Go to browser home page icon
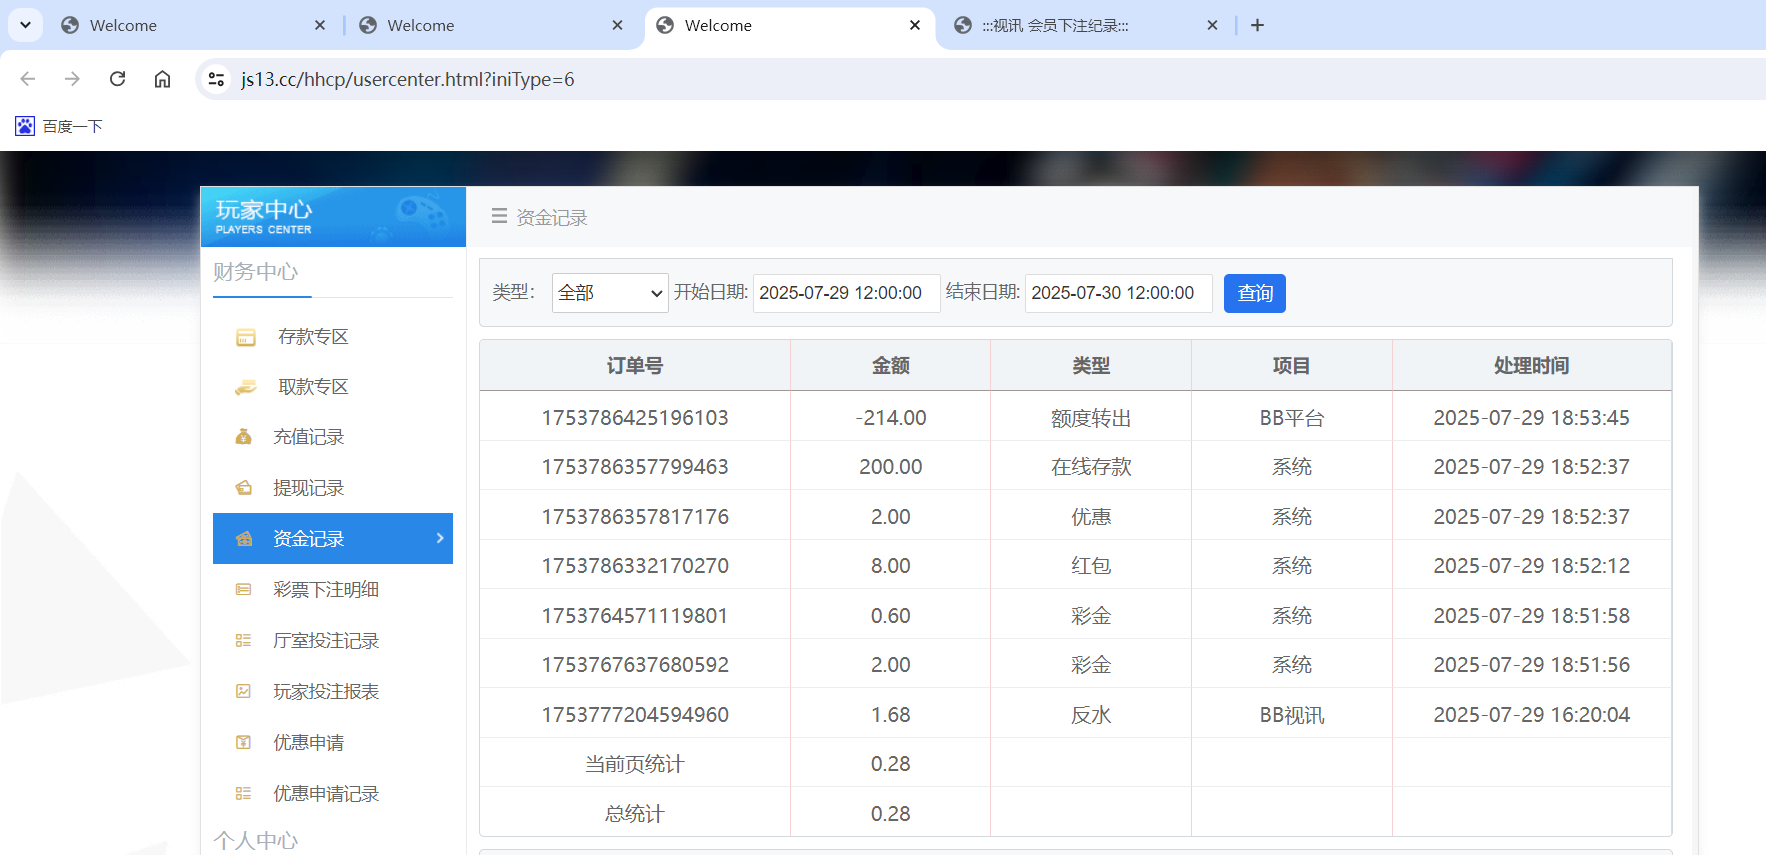1766x855 pixels. (x=162, y=79)
